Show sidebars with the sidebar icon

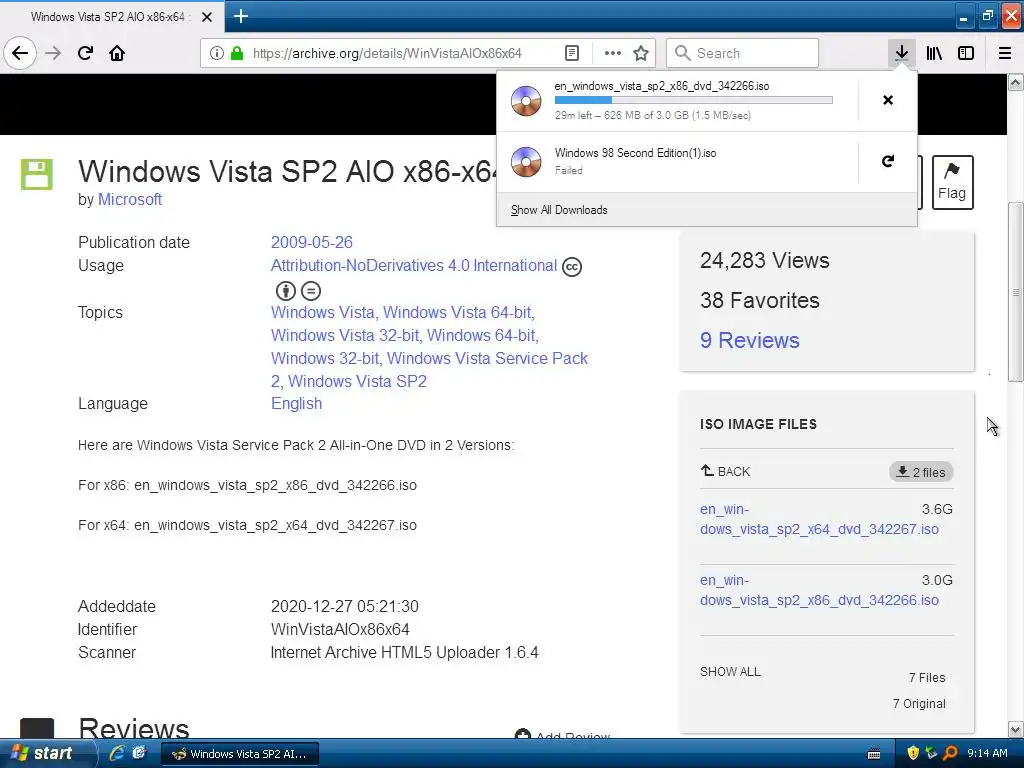[966, 53]
